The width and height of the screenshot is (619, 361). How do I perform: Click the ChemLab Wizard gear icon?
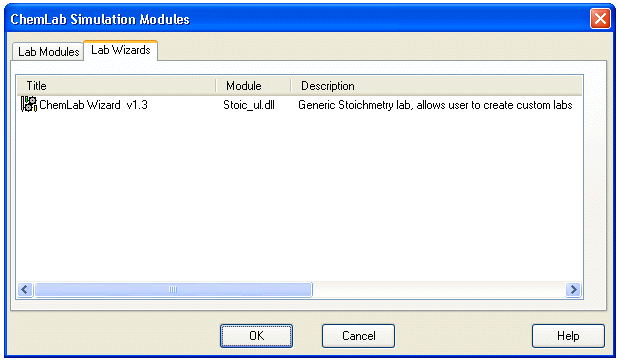(29, 104)
